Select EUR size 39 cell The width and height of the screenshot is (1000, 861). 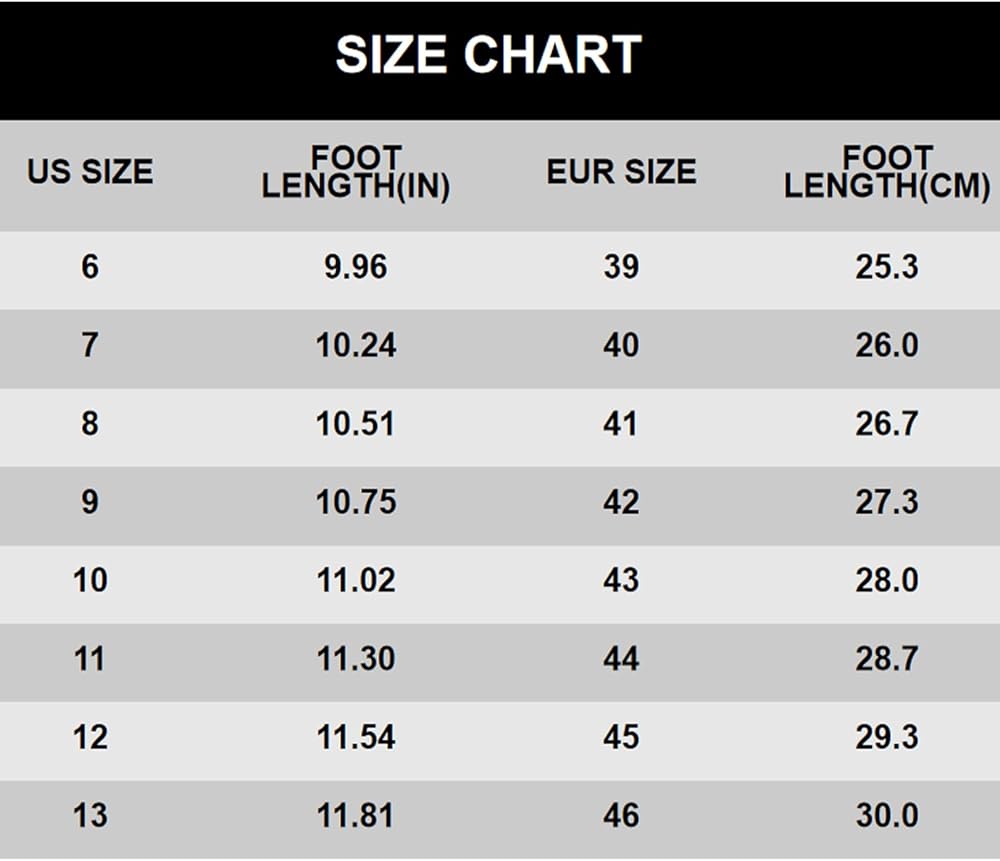[621, 267]
